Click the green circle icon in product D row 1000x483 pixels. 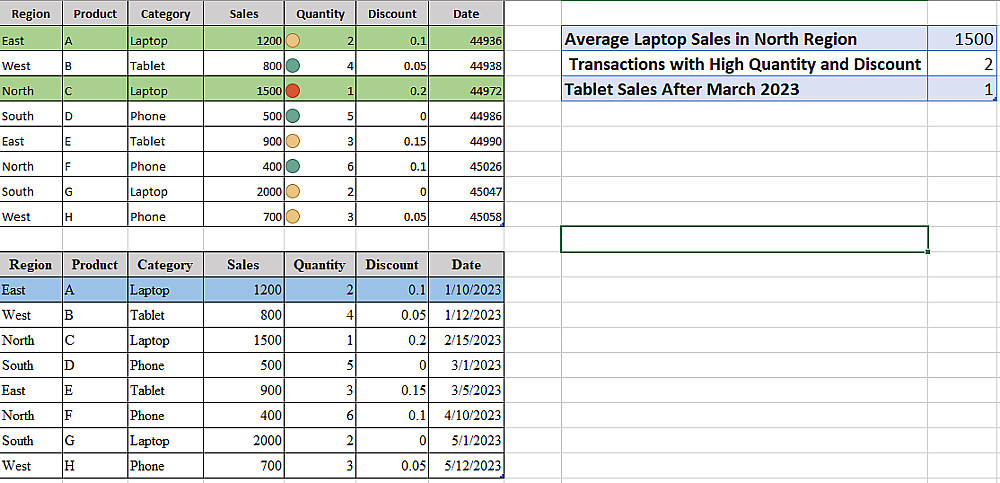click(293, 116)
